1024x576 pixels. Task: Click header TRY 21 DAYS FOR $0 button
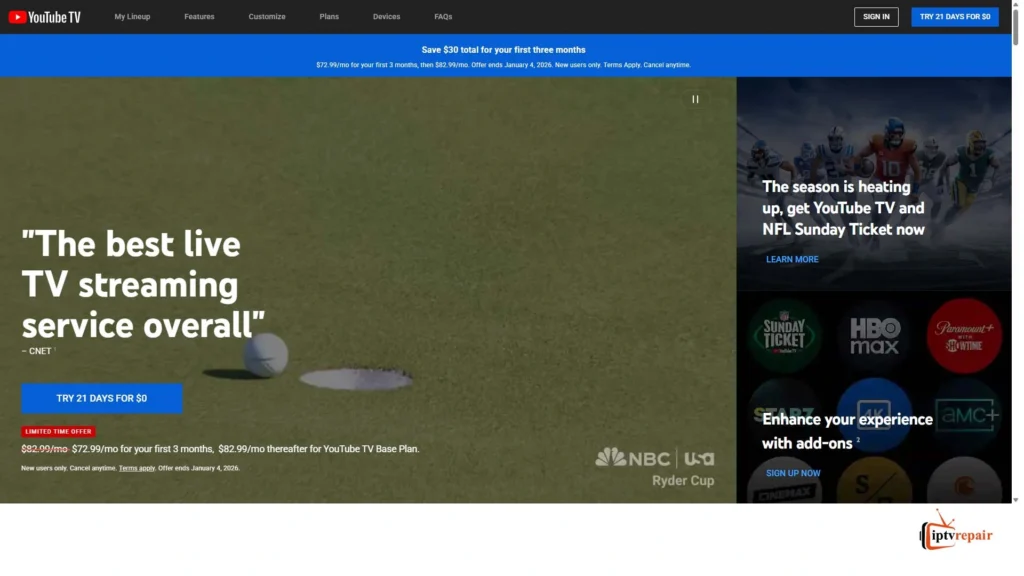(x=954, y=17)
